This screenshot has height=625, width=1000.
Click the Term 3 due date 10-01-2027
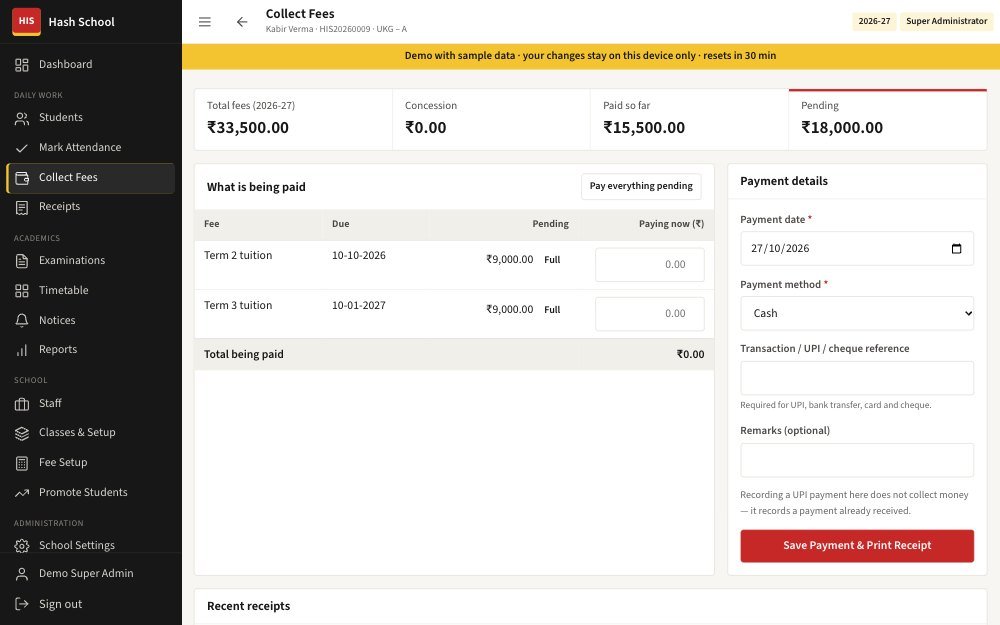(358, 305)
